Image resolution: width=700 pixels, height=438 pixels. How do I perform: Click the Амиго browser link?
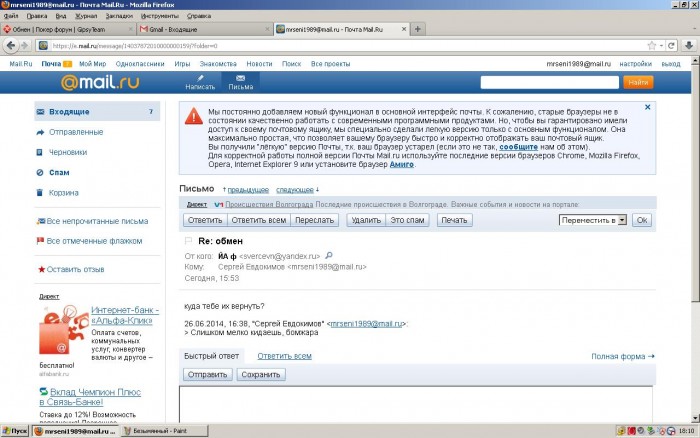pyautogui.click(x=401, y=164)
